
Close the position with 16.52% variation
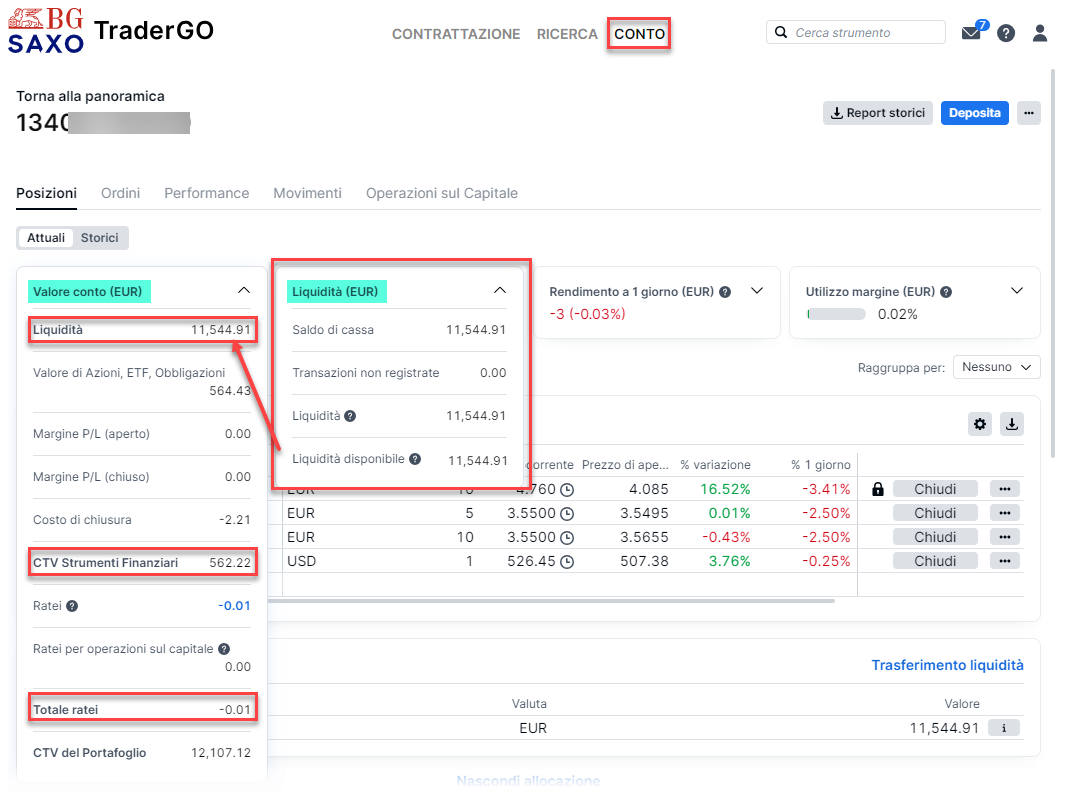[x=935, y=489]
